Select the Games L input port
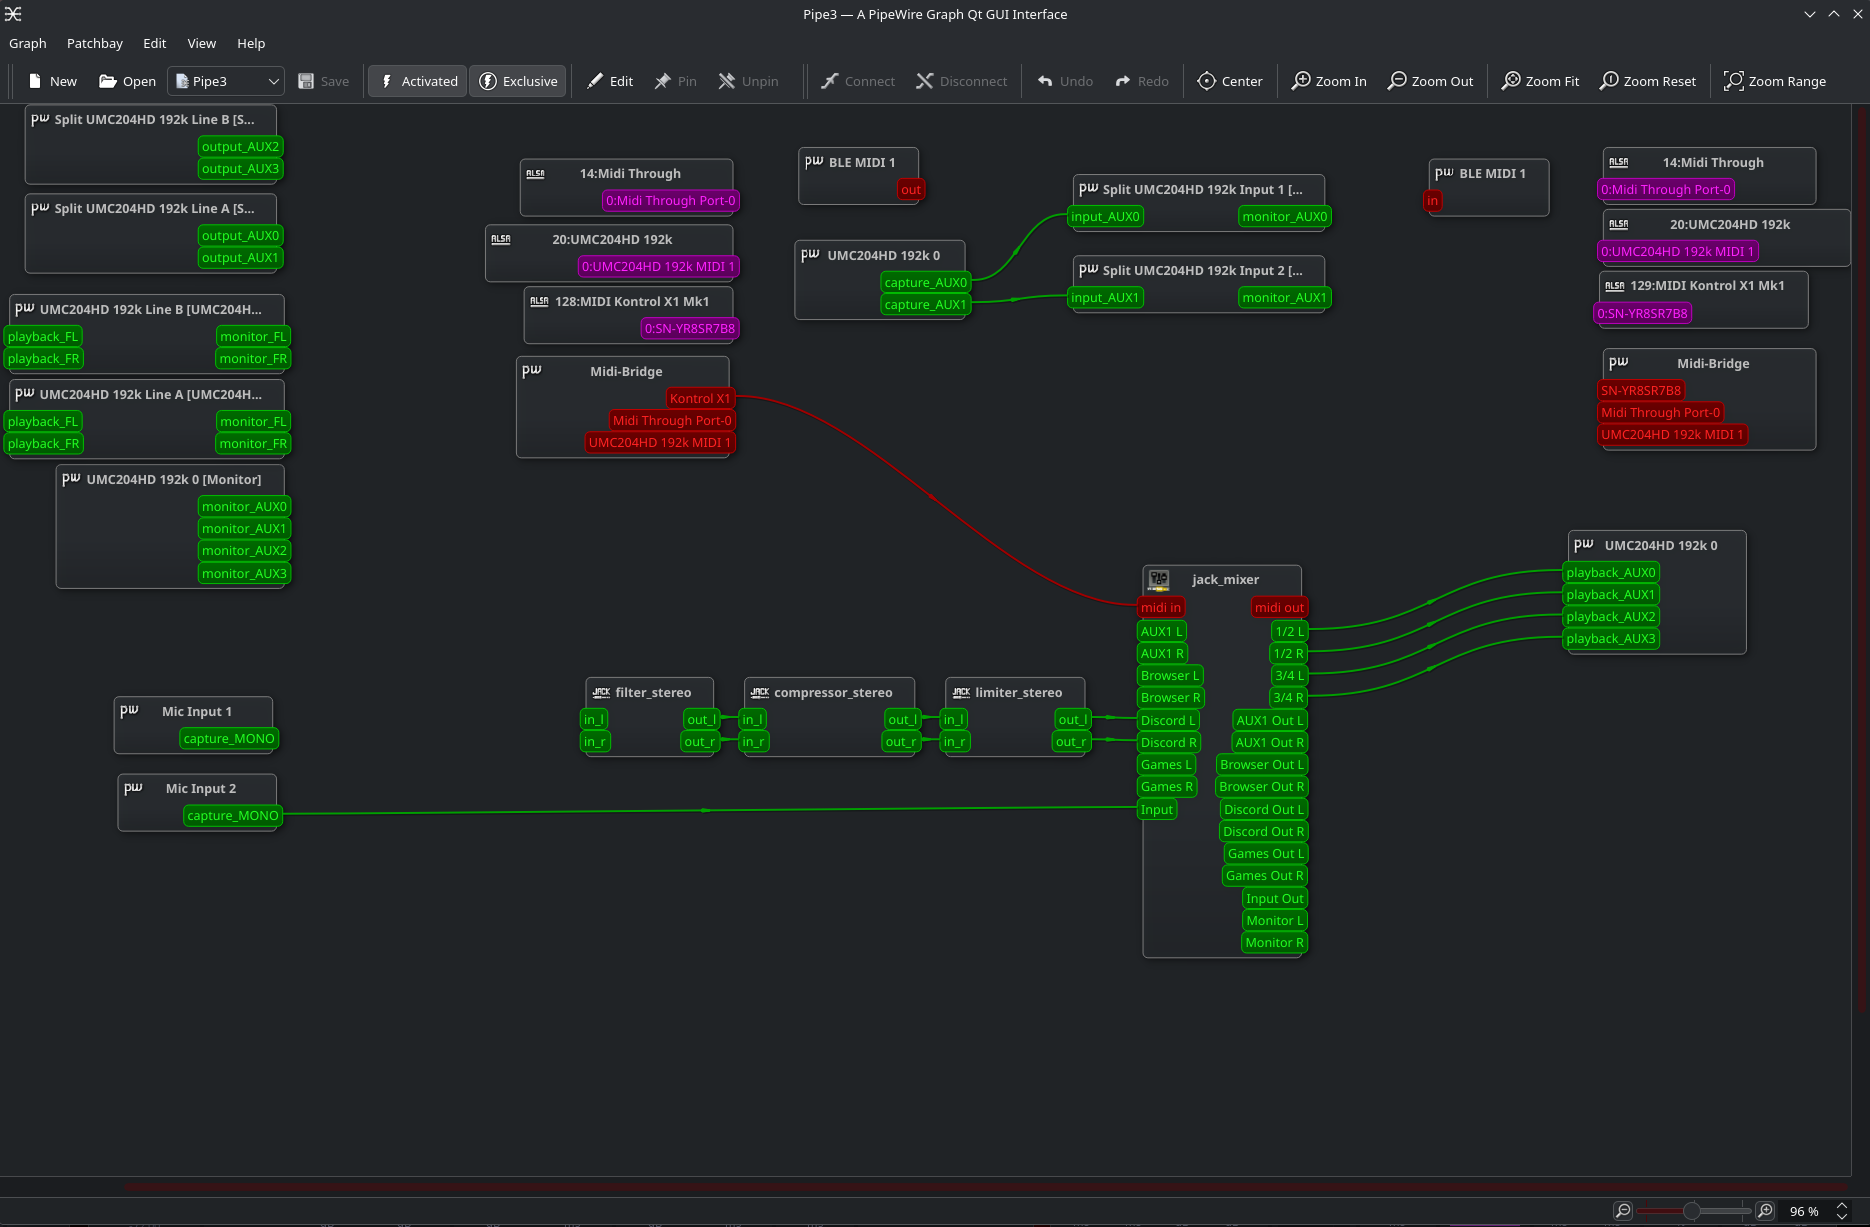1870x1227 pixels. coord(1167,764)
